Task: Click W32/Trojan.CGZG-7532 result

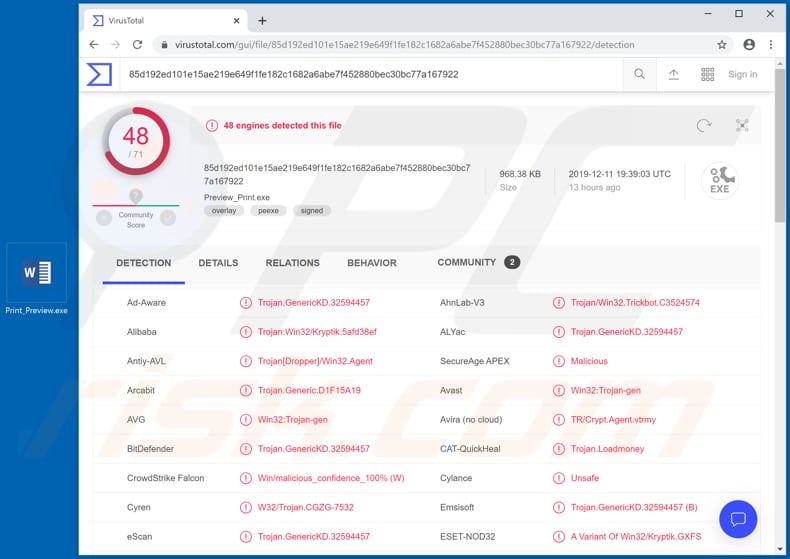Action: click(x=305, y=507)
